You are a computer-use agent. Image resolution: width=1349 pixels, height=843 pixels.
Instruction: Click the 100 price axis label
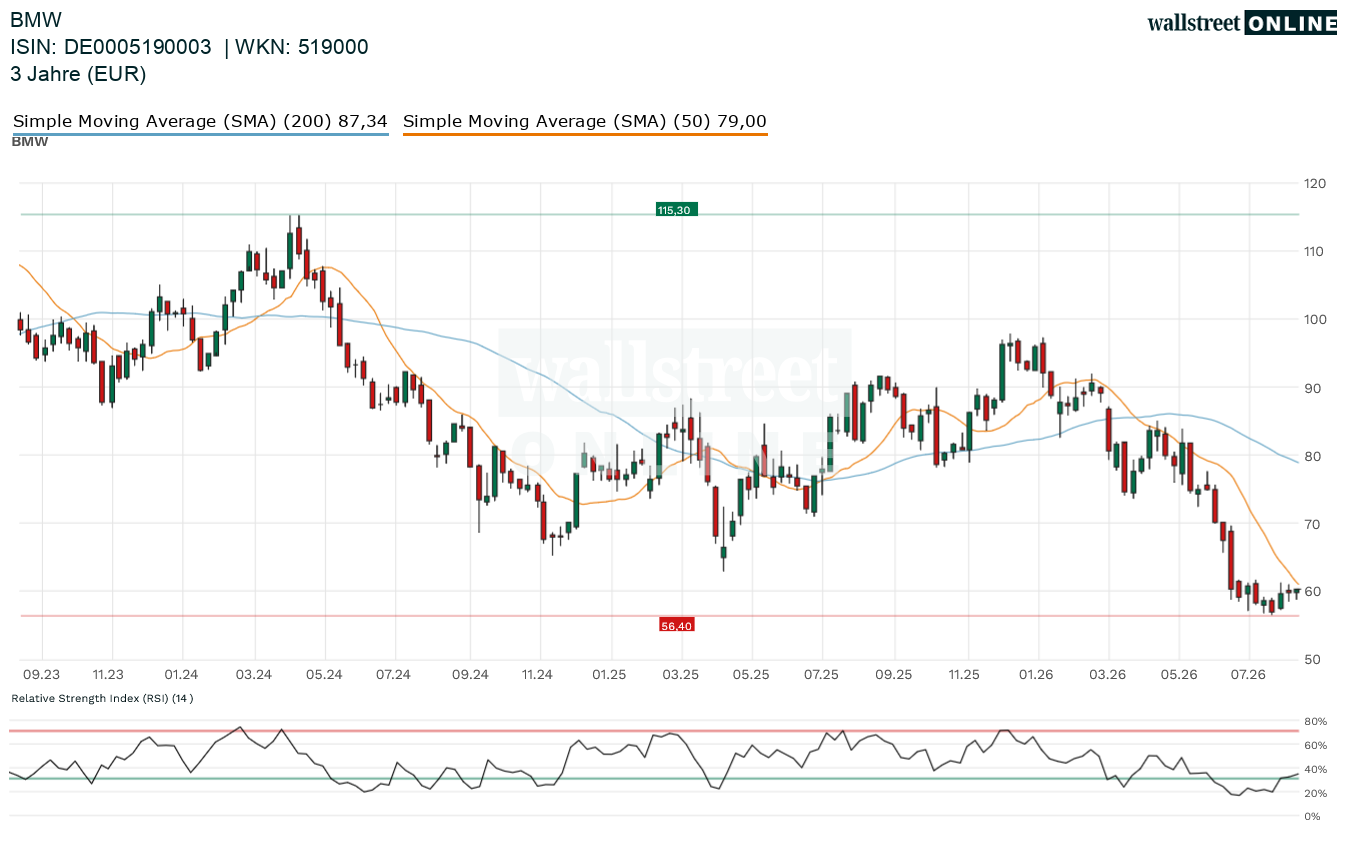pos(1314,319)
